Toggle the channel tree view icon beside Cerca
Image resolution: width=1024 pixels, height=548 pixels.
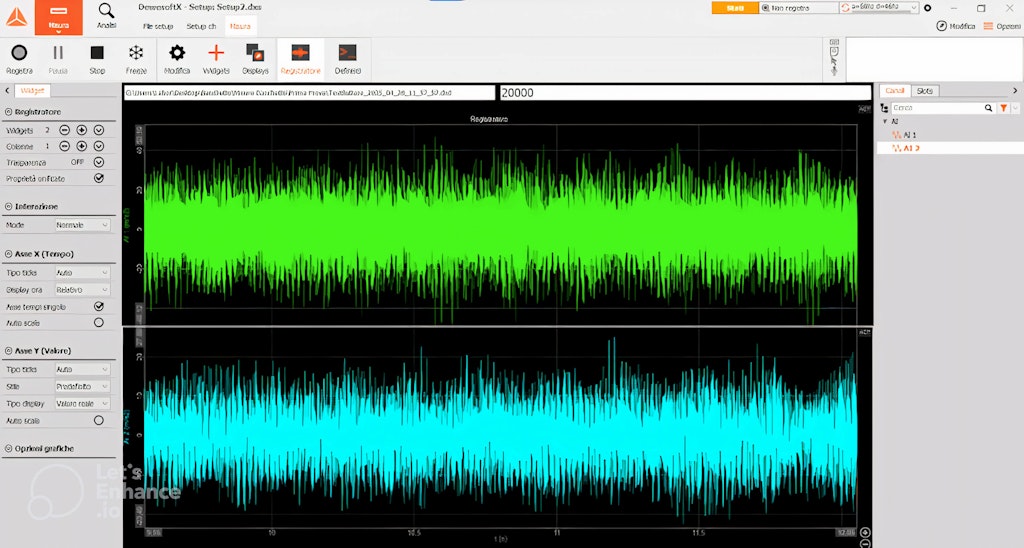click(x=884, y=108)
